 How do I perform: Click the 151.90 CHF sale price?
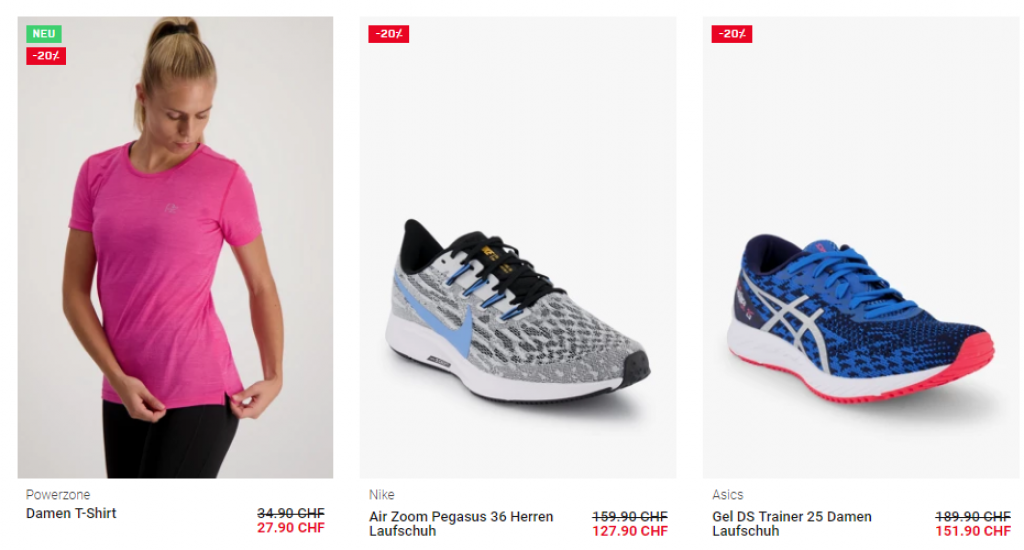point(972,531)
